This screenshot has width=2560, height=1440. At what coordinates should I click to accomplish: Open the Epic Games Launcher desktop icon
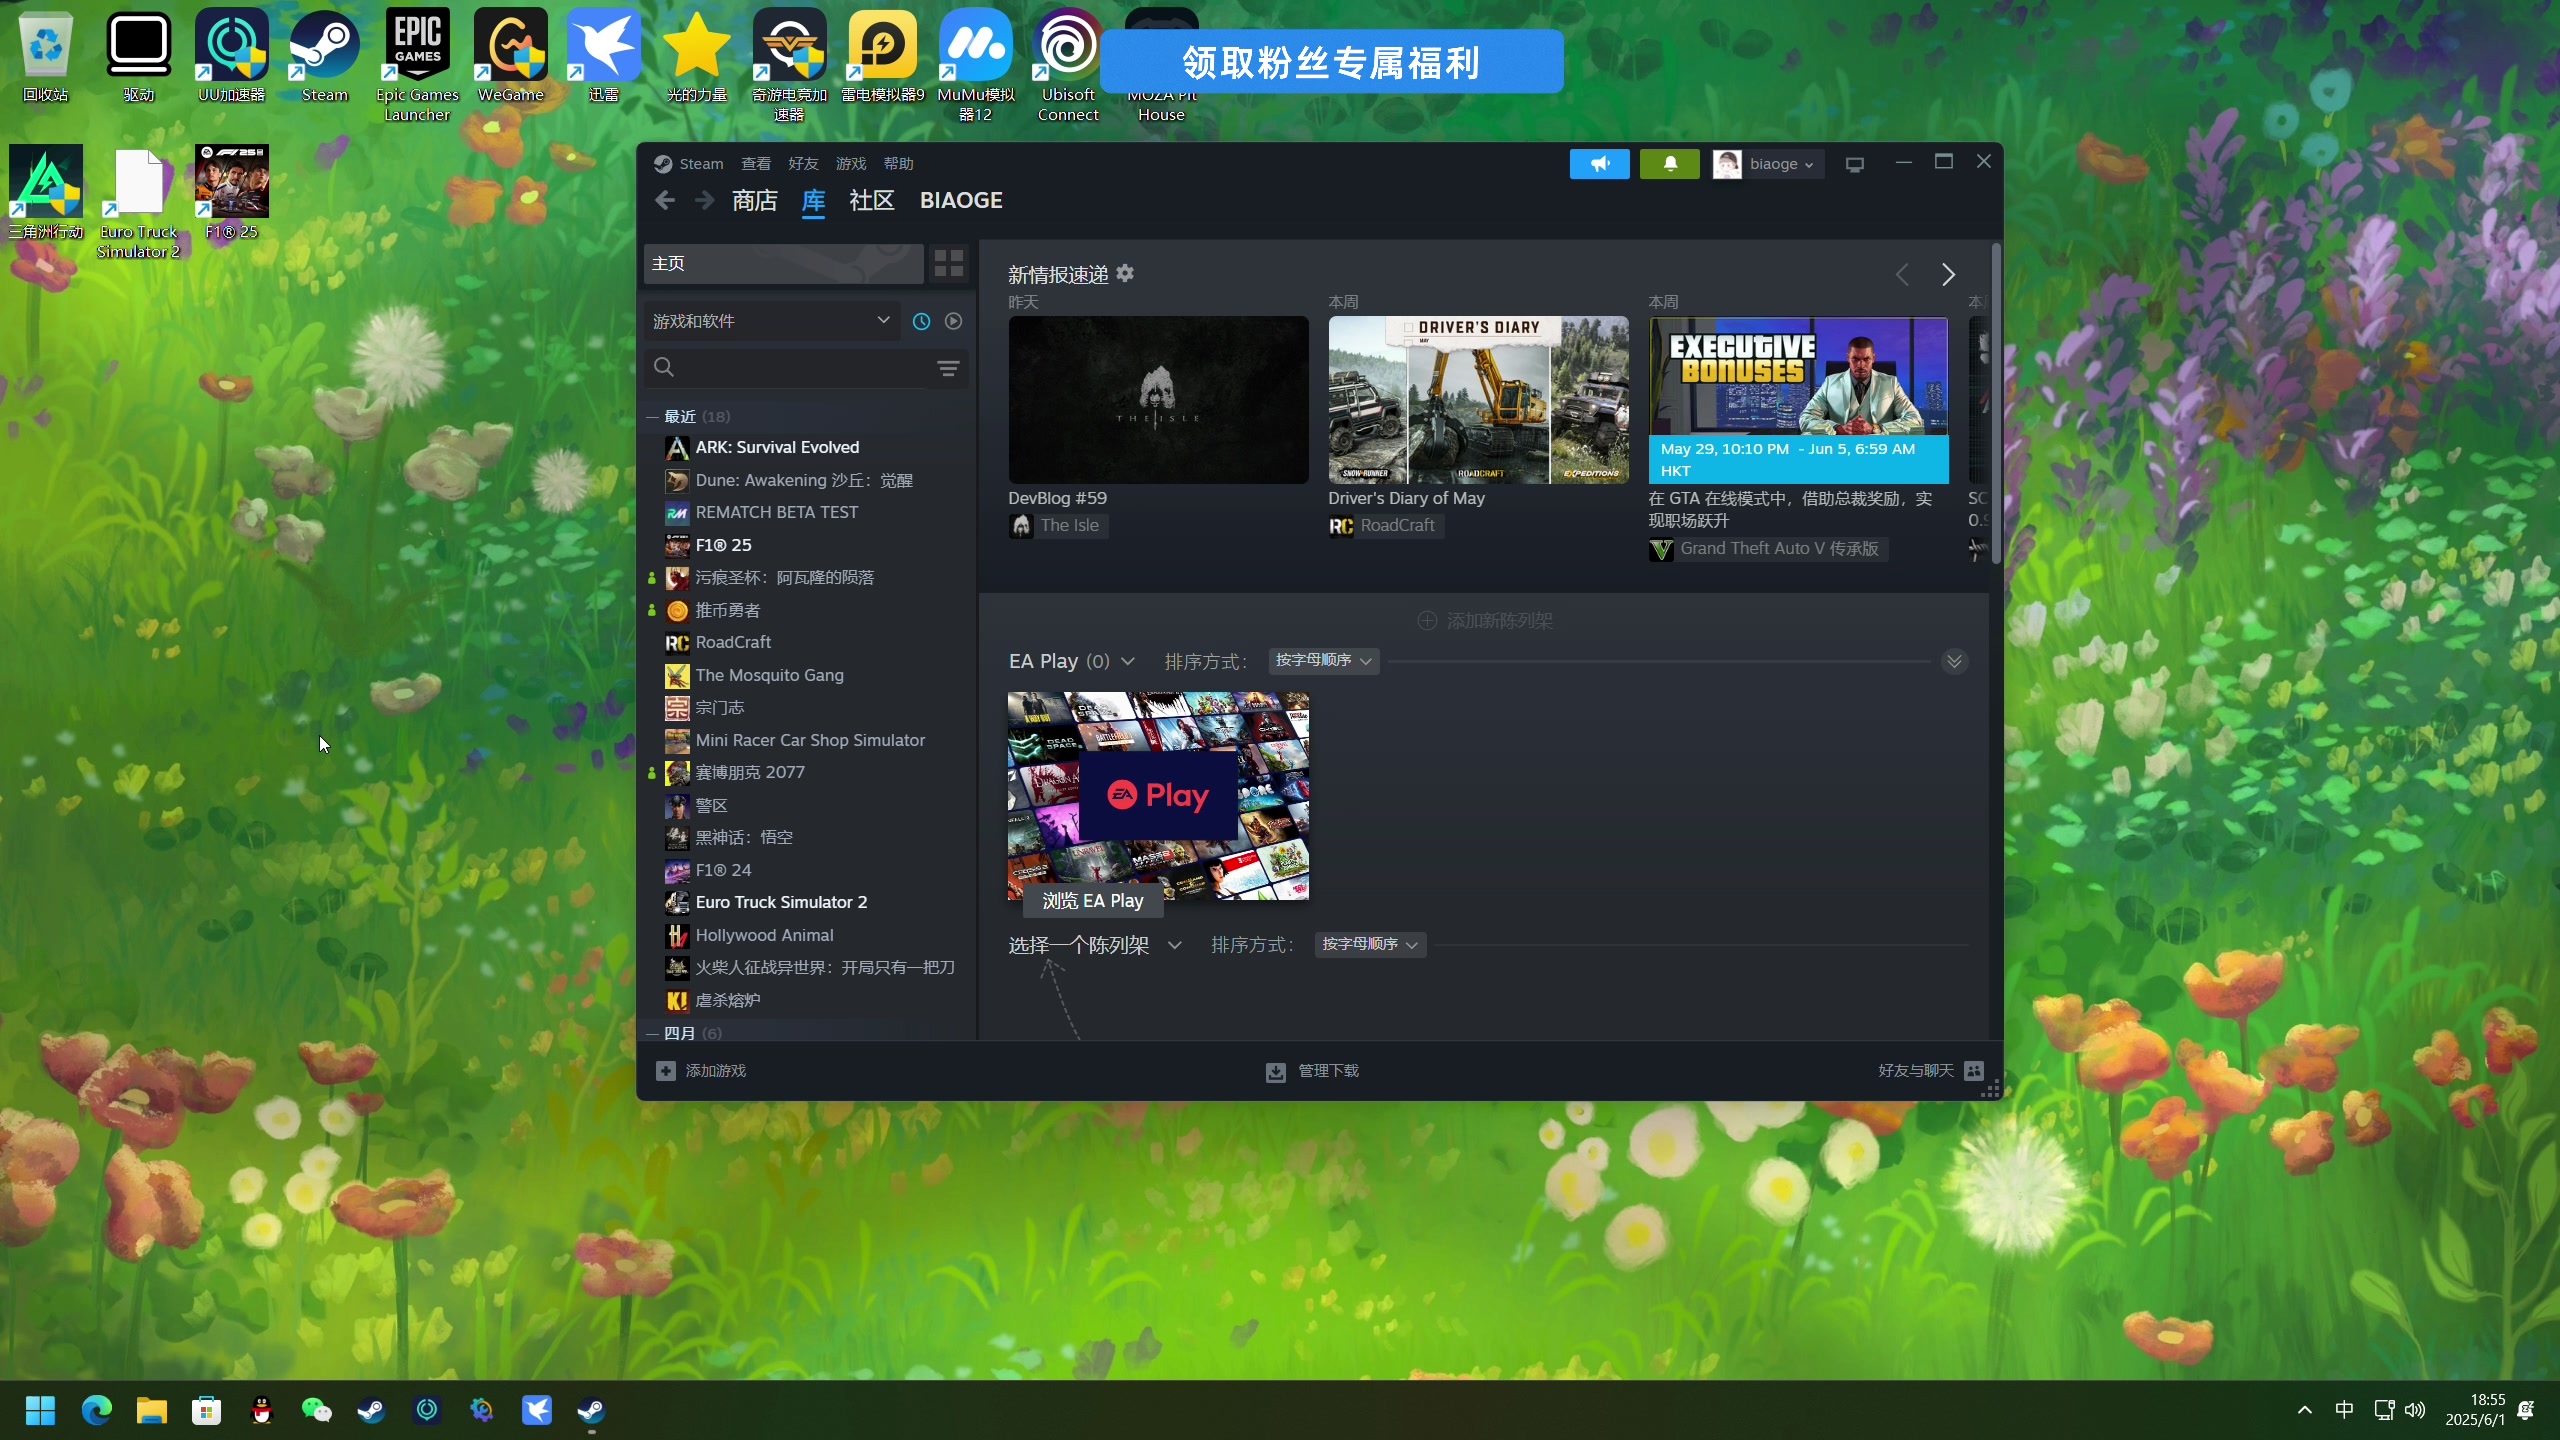pos(417,66)
